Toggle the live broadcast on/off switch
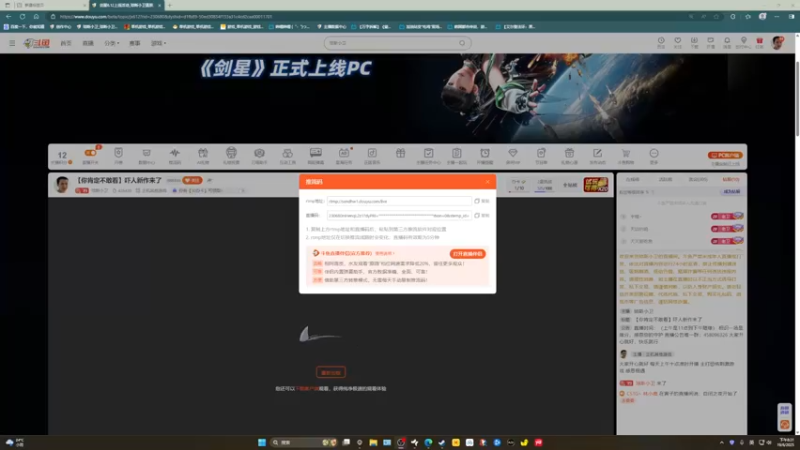The image size is (800, 450). 90,153
